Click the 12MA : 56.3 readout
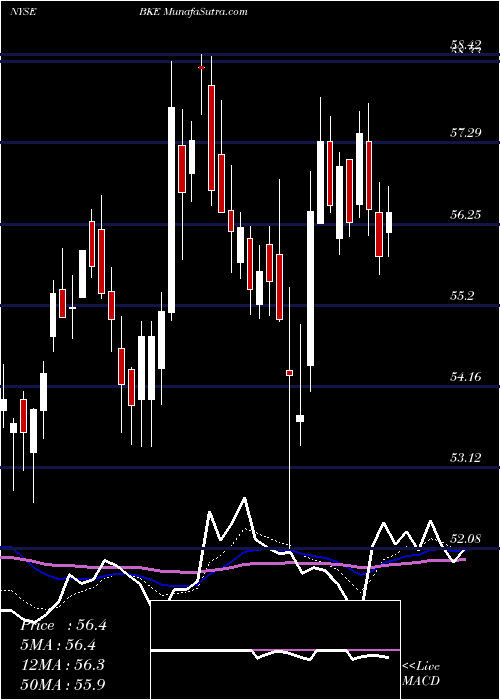Screen dimensions: 500x700 62,665
